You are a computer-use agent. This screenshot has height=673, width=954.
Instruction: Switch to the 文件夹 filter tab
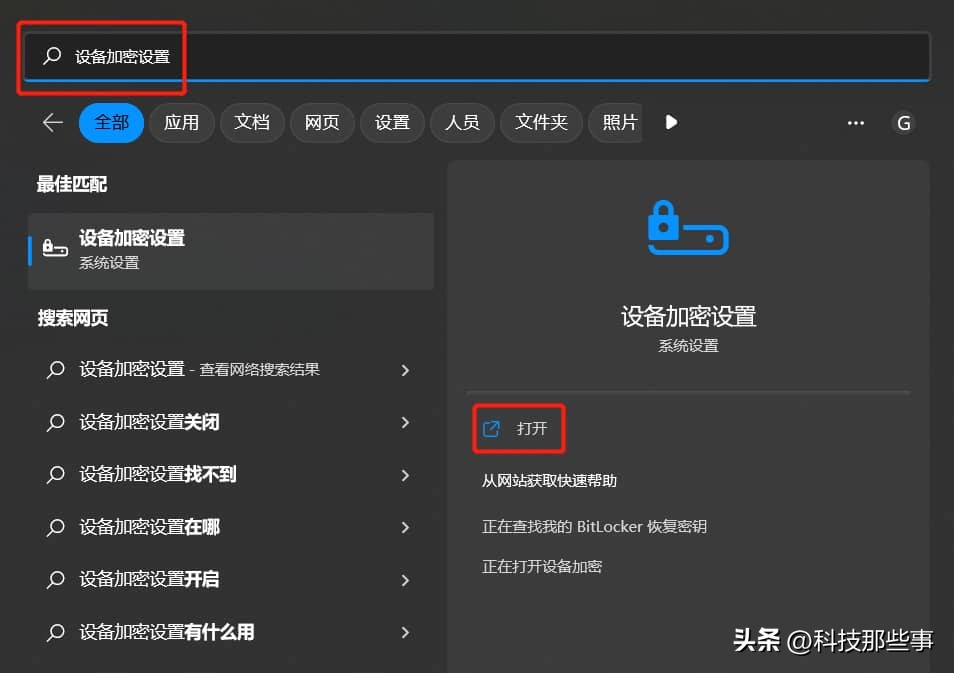[541, 122]
